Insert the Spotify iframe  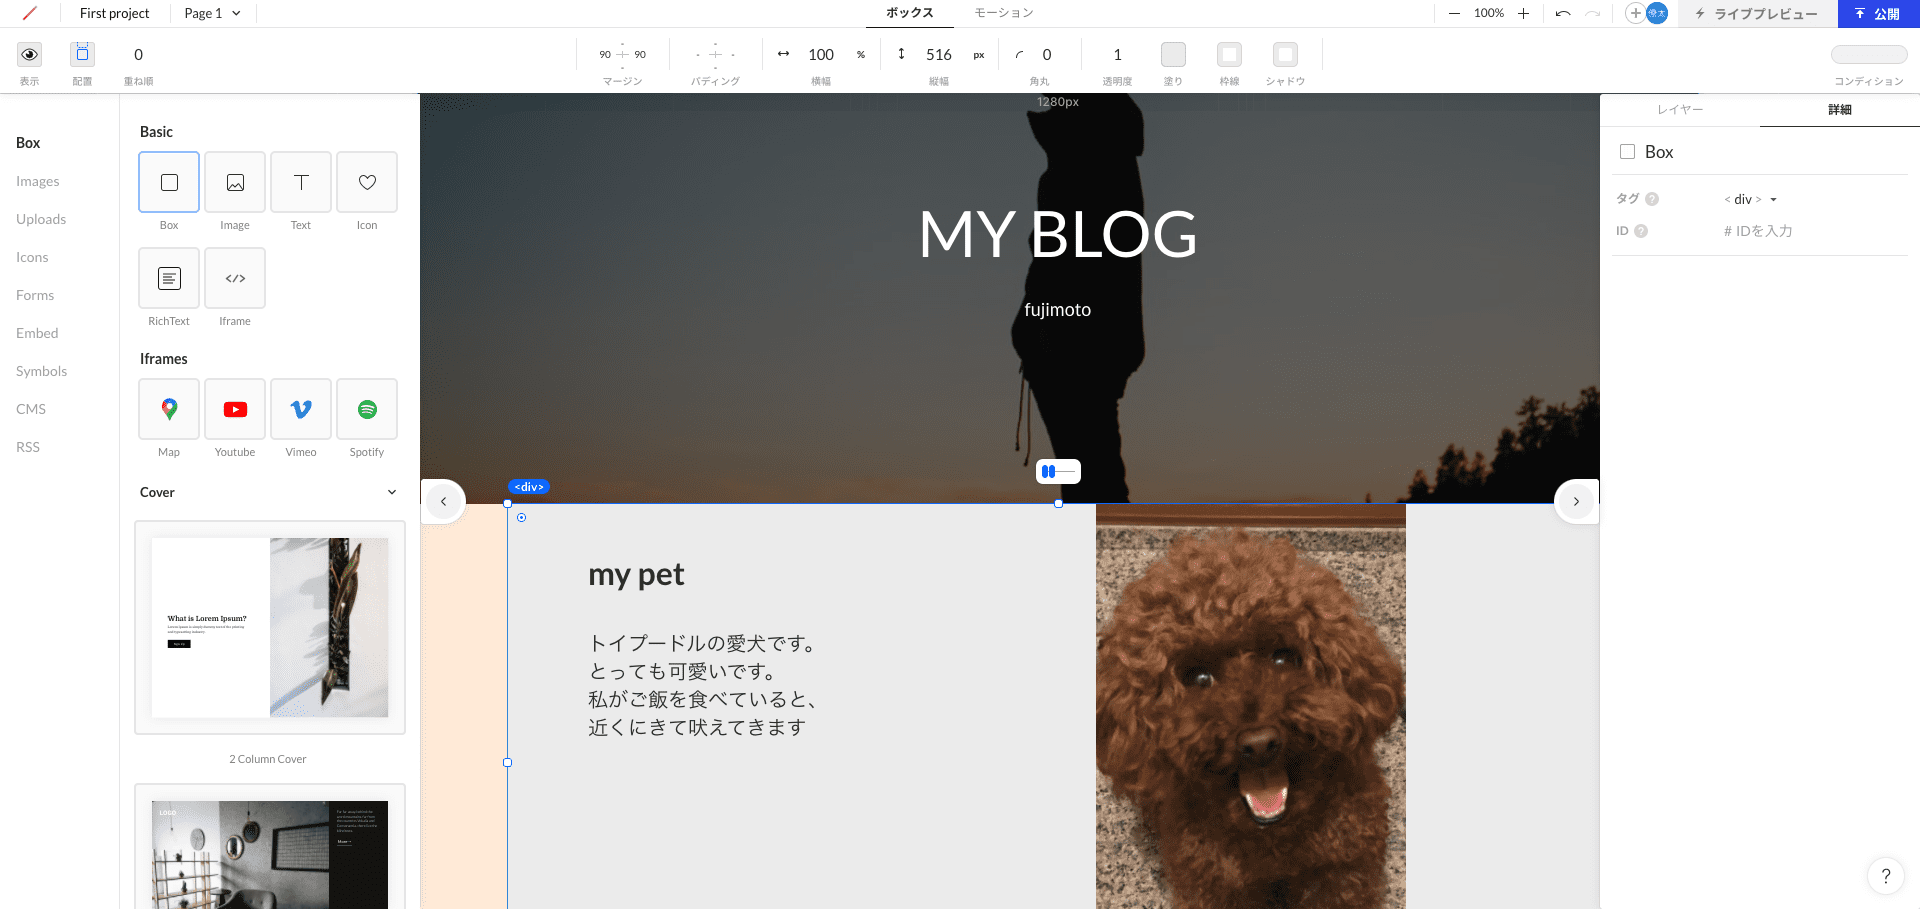367,410
